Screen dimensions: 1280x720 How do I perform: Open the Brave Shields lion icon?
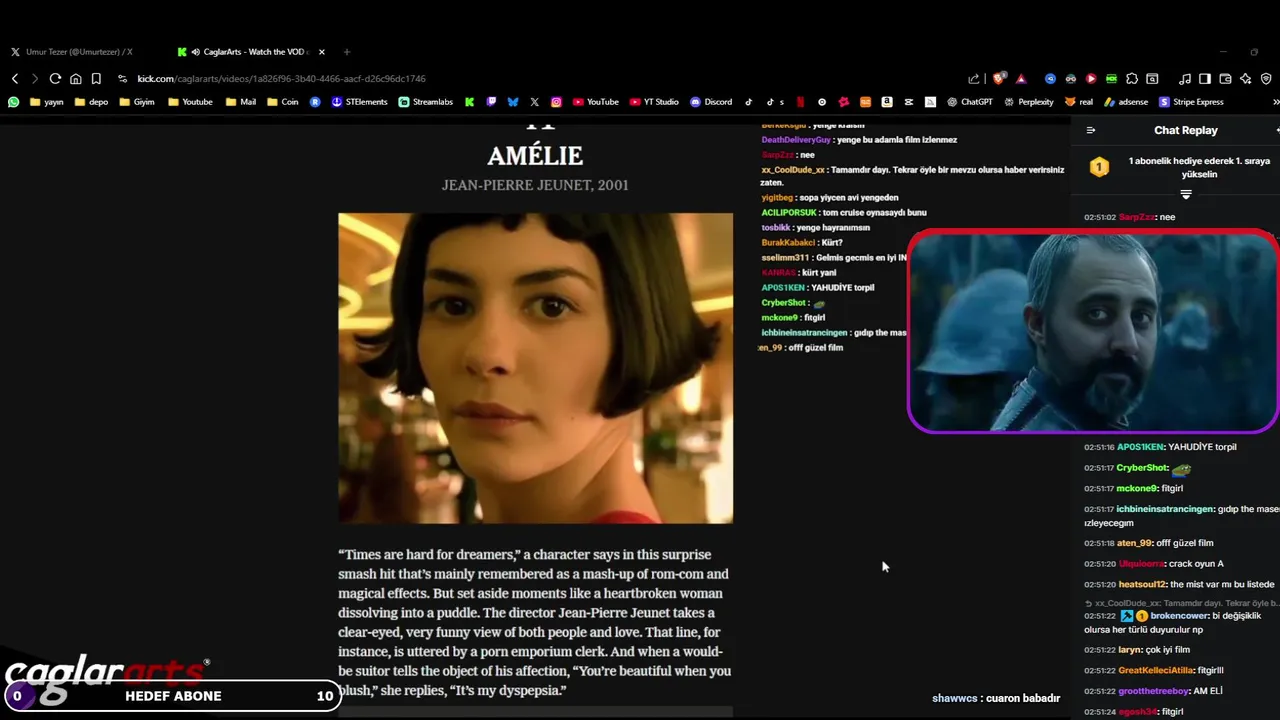tap(999, 79)
